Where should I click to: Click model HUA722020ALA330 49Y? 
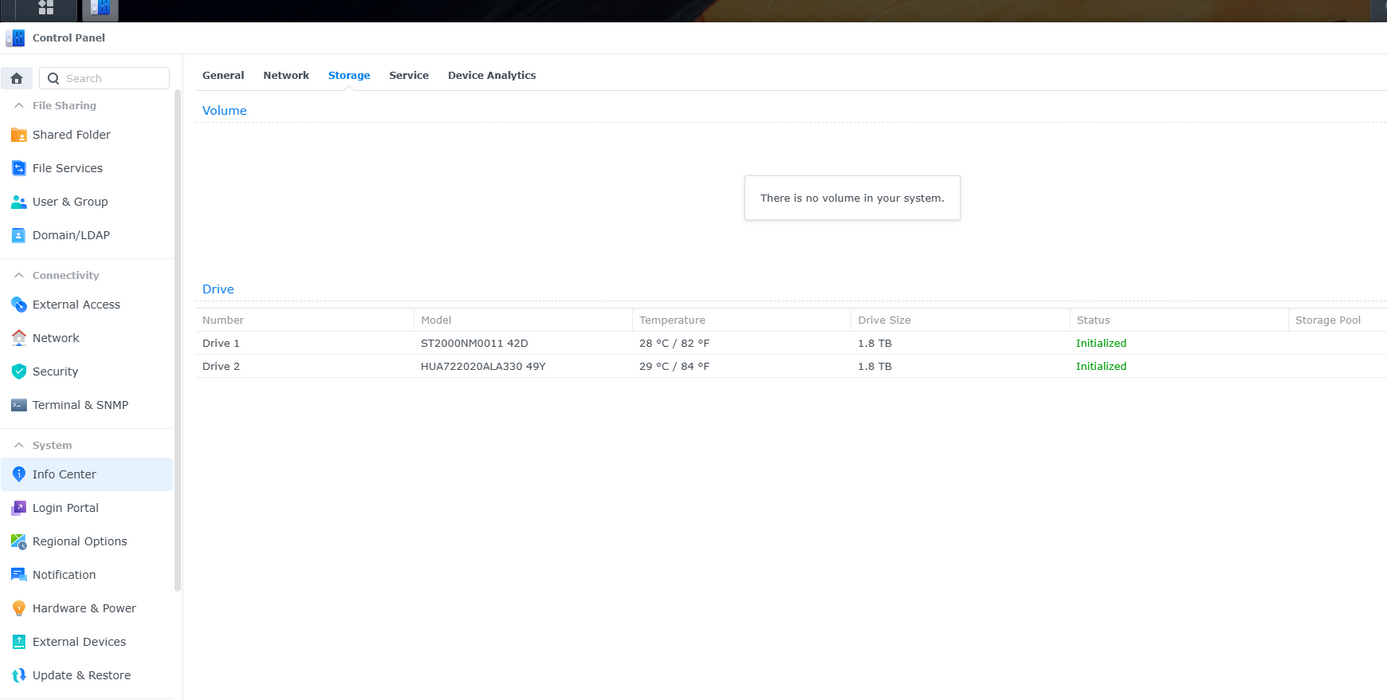pos(483,366)
